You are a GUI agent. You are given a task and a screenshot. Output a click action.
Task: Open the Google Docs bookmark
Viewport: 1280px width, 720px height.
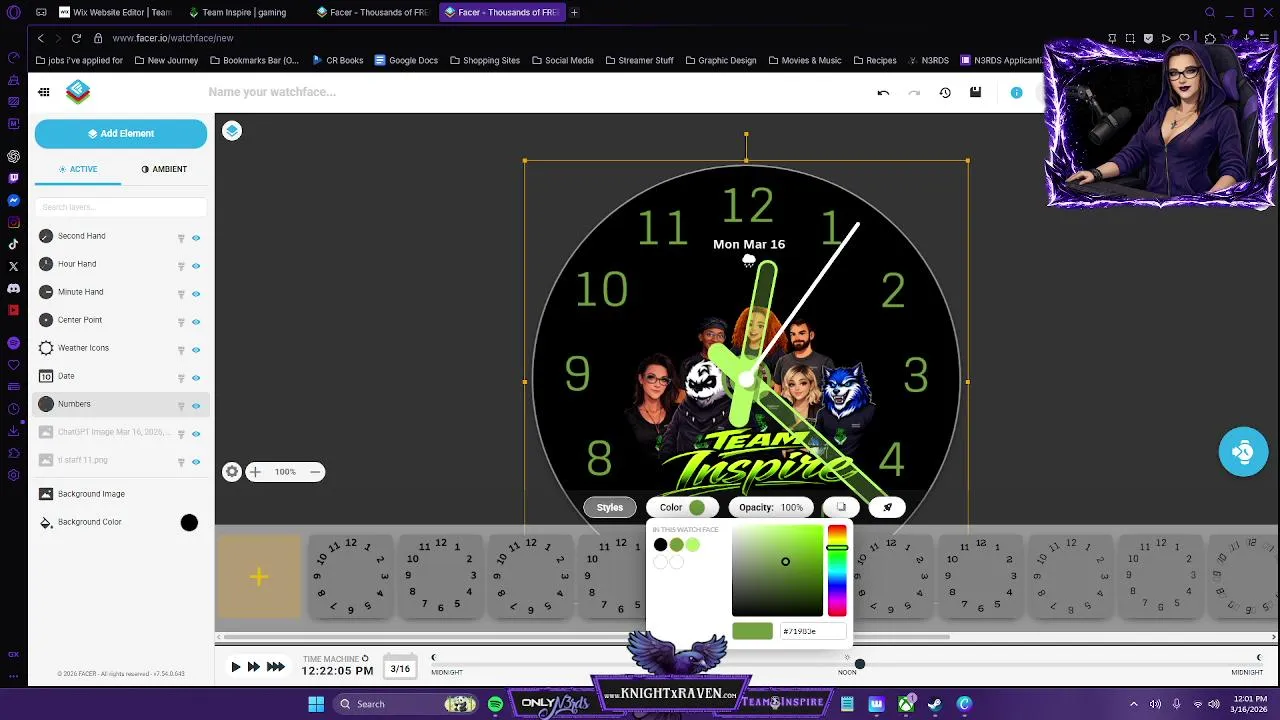[x=406, y=60]
